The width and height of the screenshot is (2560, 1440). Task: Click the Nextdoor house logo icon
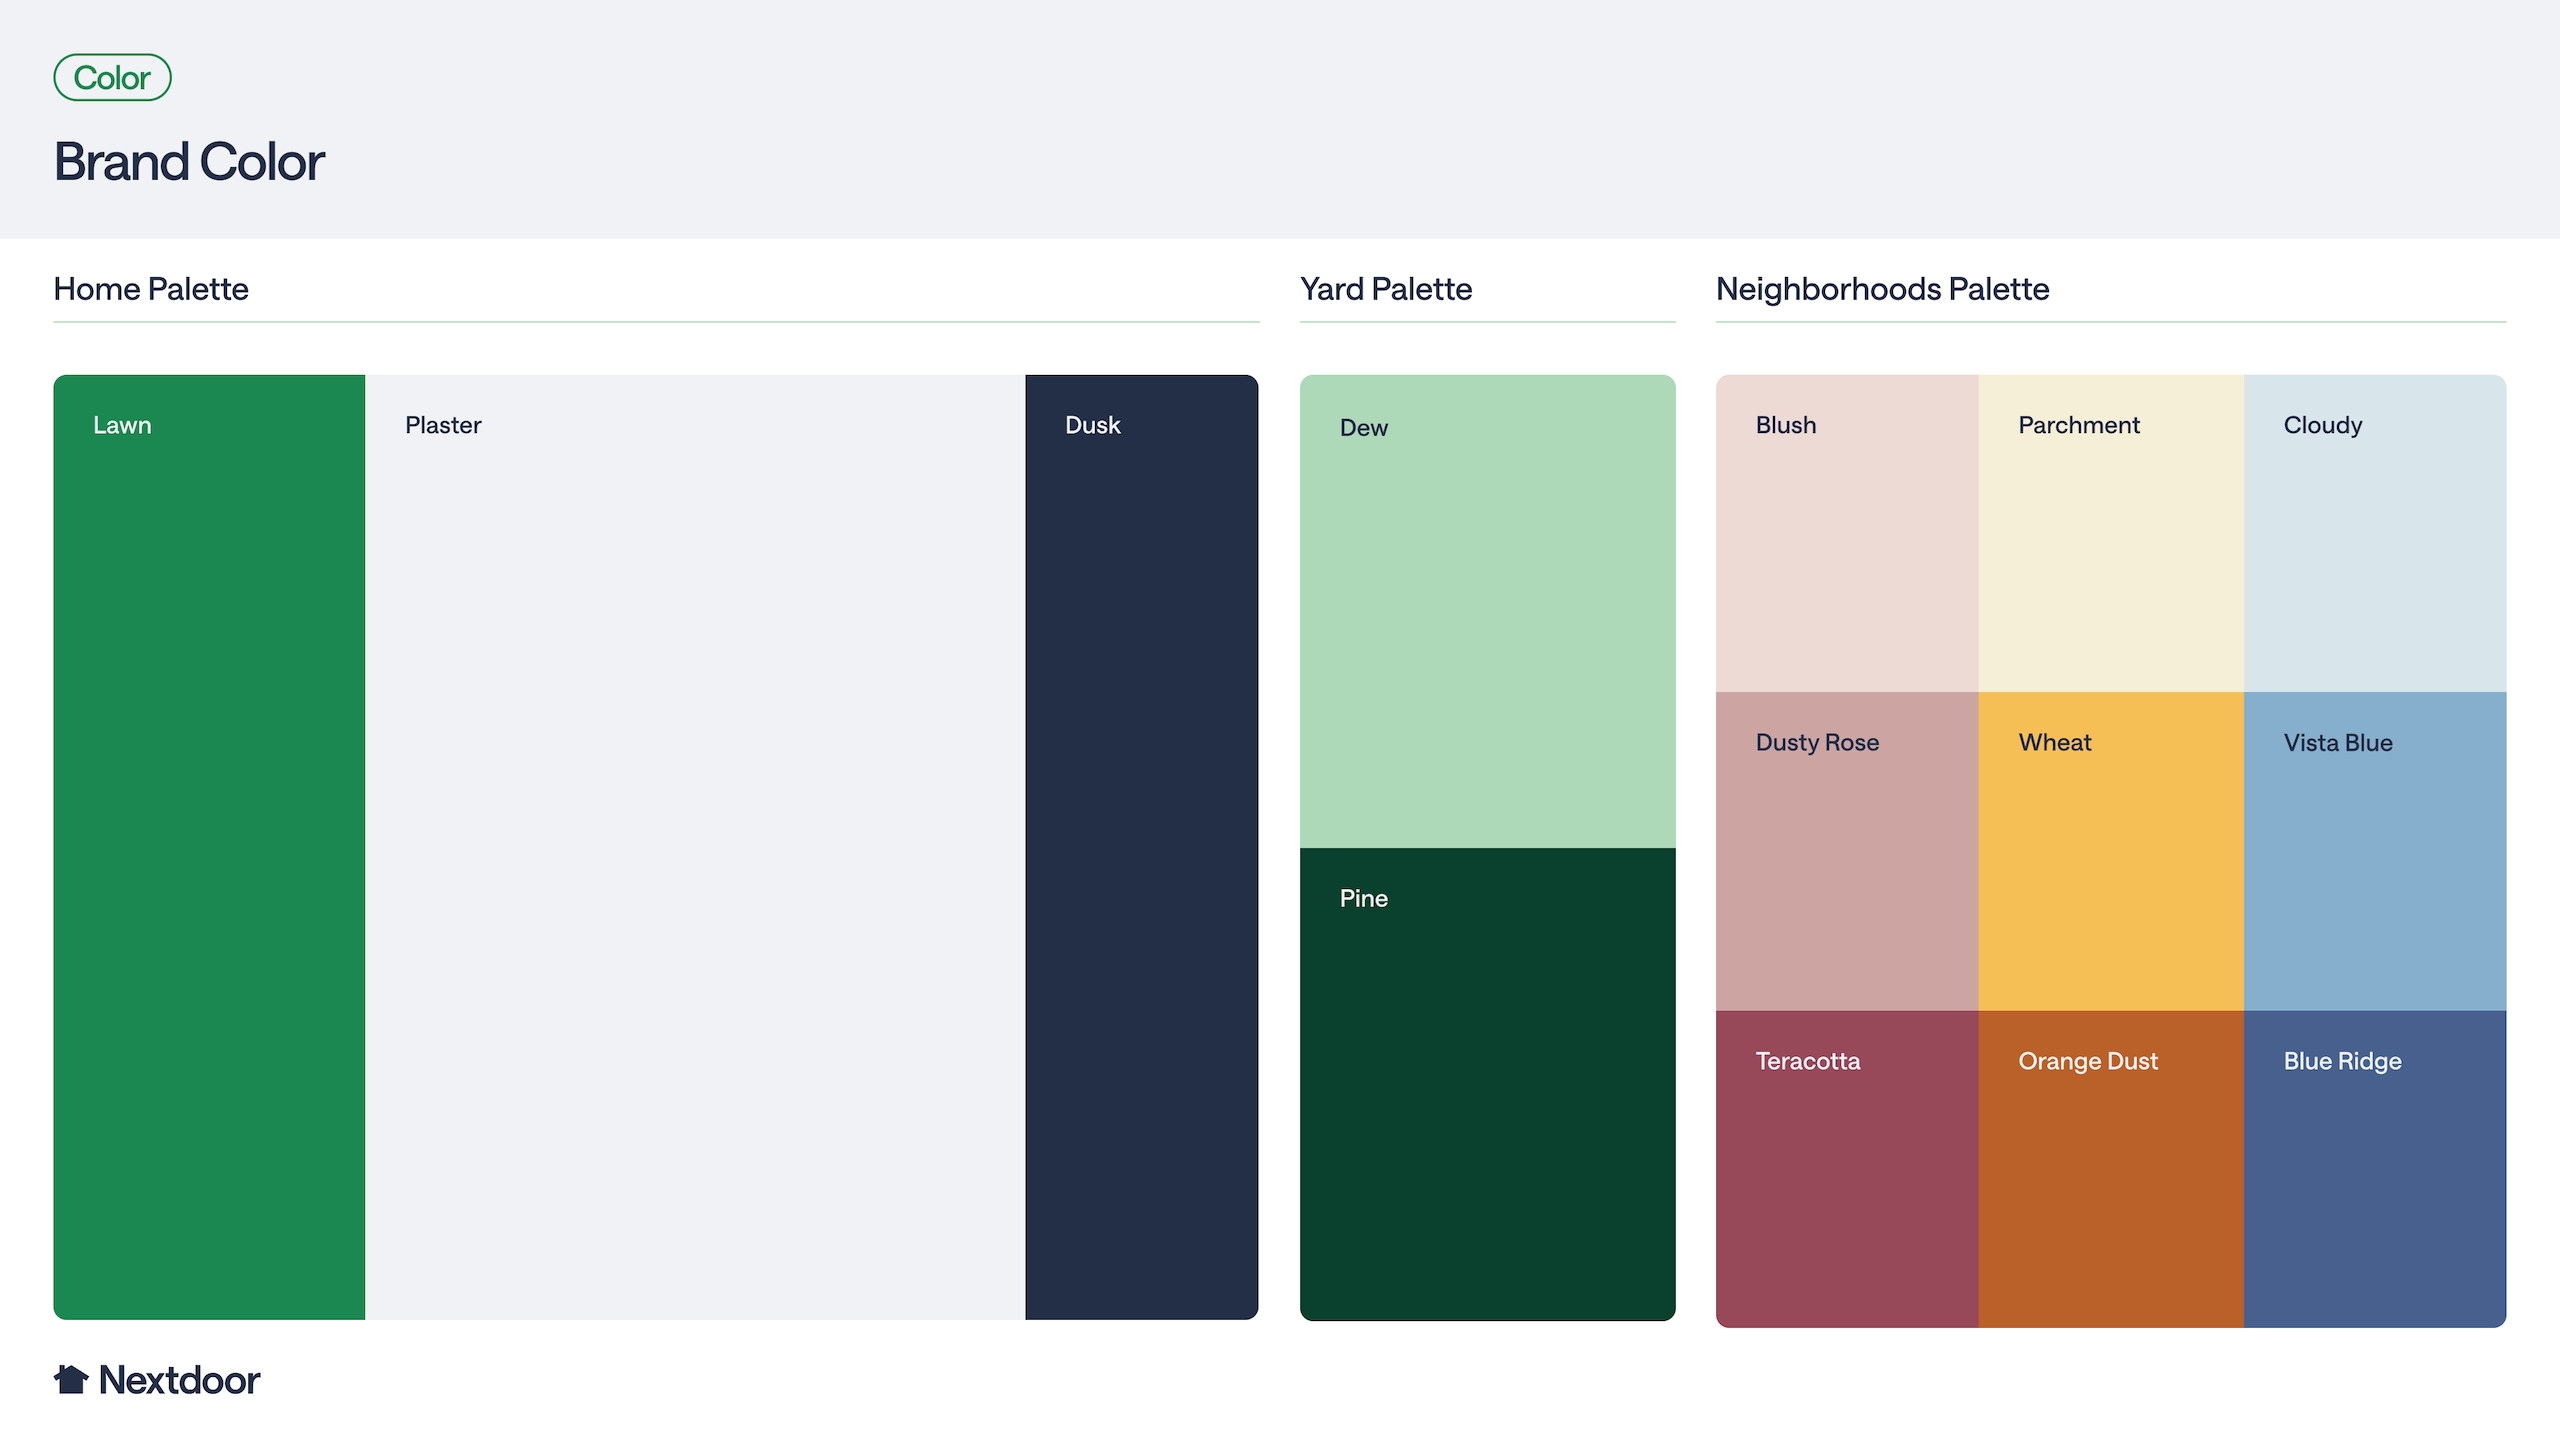[71, 1379]
